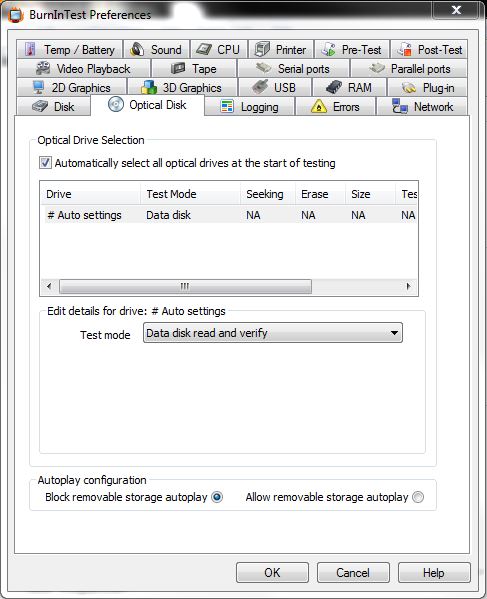The height and width of the screenshot is (599, 487).
Task: Select Allow removable storage autoplay
Action: point(418,497)
